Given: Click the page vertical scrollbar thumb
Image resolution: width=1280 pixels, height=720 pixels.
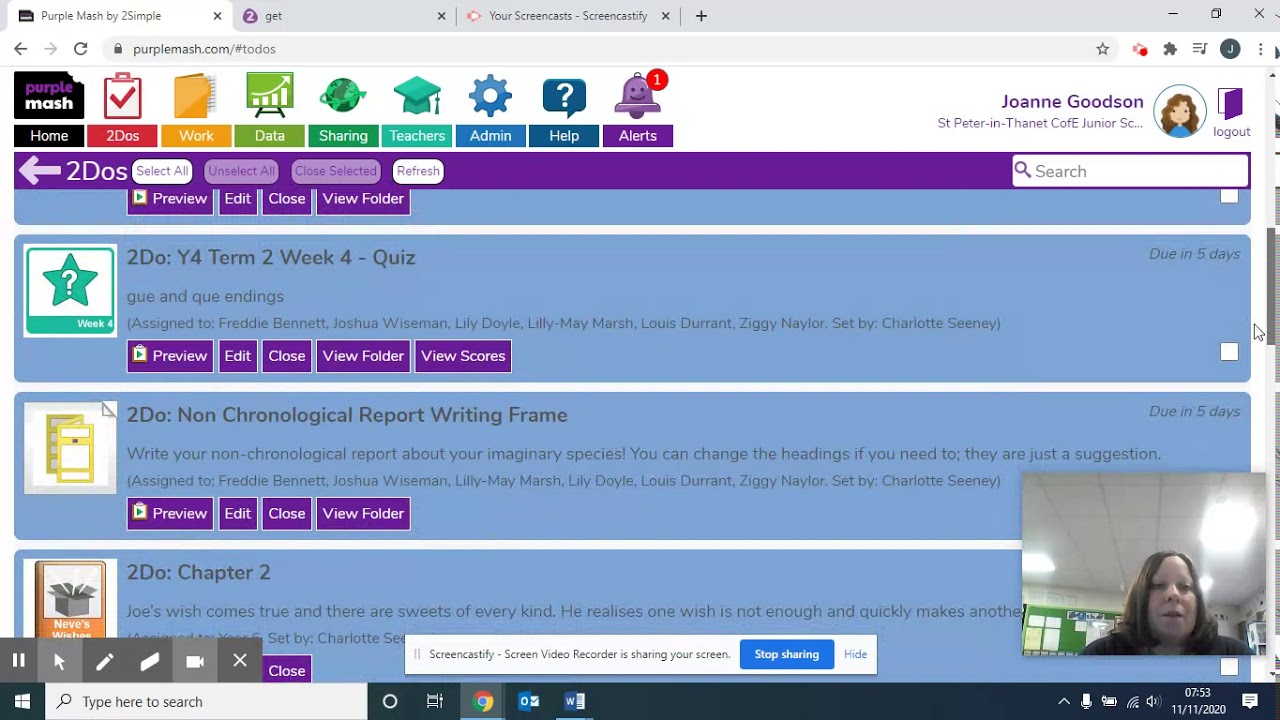Looking at the screenshot, I should (1272, 285).
